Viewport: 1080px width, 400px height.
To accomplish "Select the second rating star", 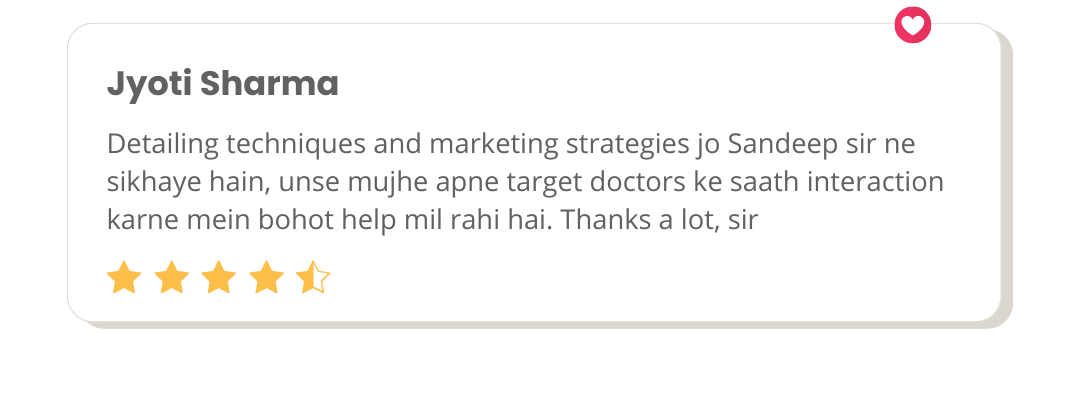I will click(172, 277).
